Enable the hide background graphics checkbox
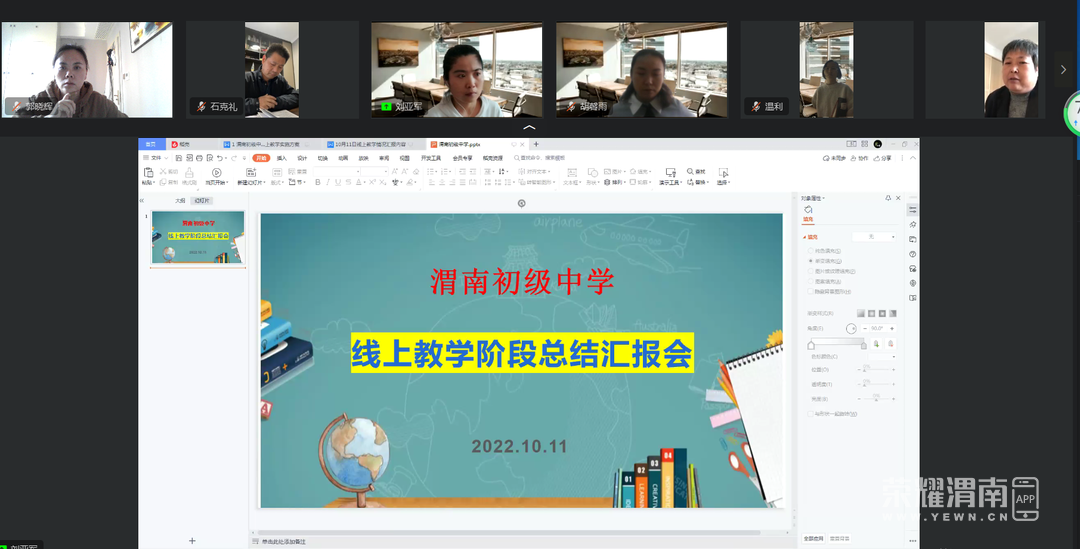 point(811,291)
